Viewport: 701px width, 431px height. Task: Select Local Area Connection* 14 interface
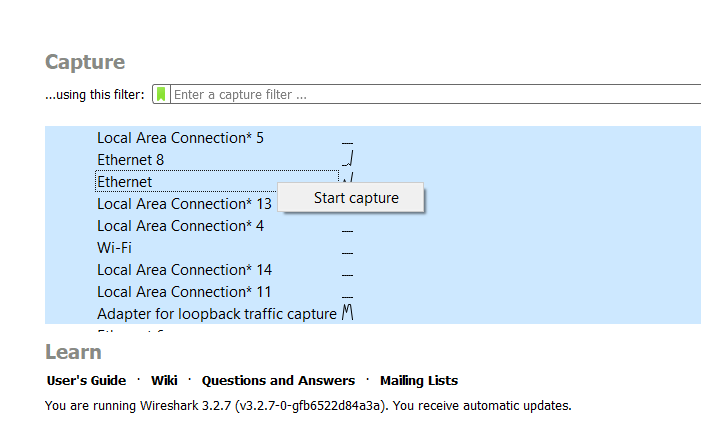point(184,270)
